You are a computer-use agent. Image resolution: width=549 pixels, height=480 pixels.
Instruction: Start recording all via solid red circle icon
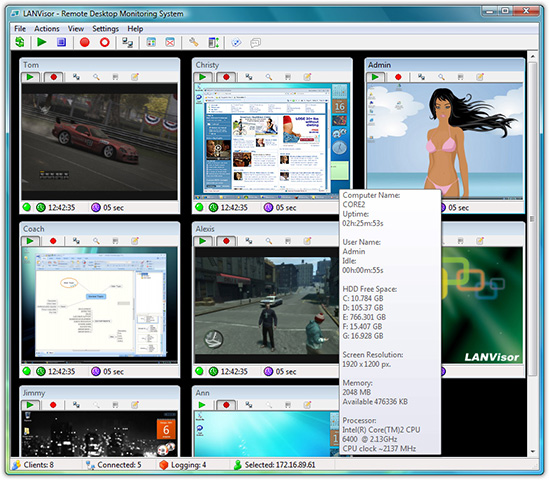(85, 42)
